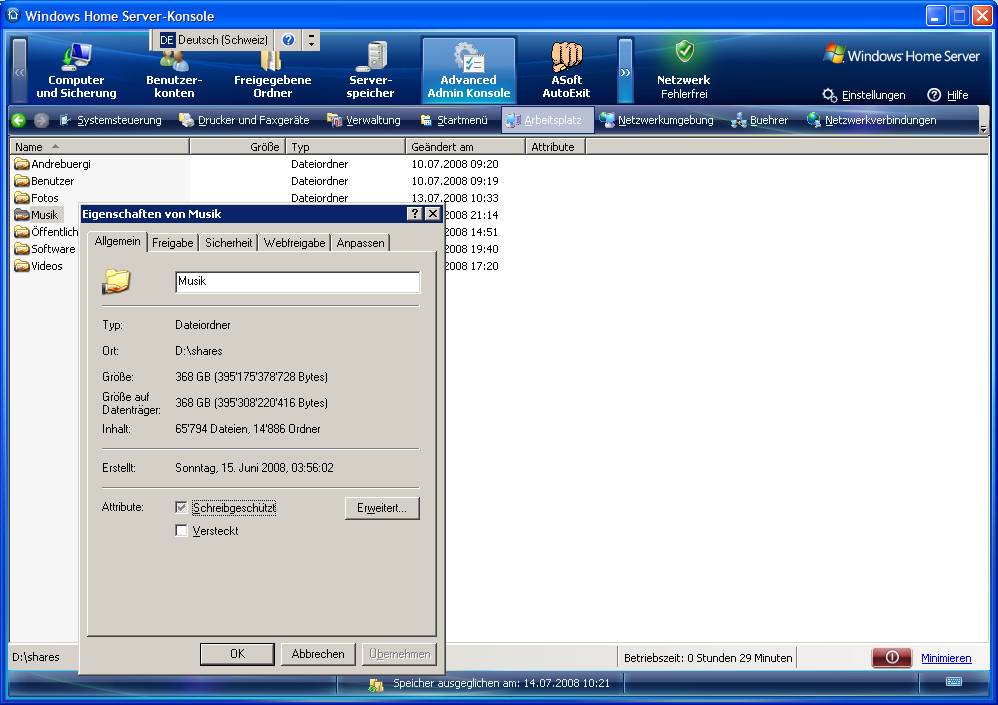Click the Minimieren link
The height and width of the screenshot is (705, 998).
click(946, 658)
